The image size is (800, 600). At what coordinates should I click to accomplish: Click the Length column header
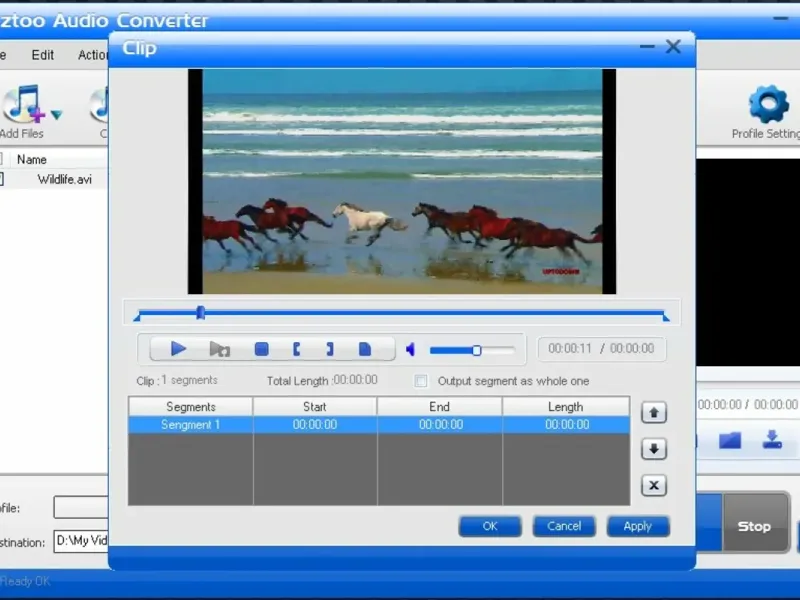(566, 407)
